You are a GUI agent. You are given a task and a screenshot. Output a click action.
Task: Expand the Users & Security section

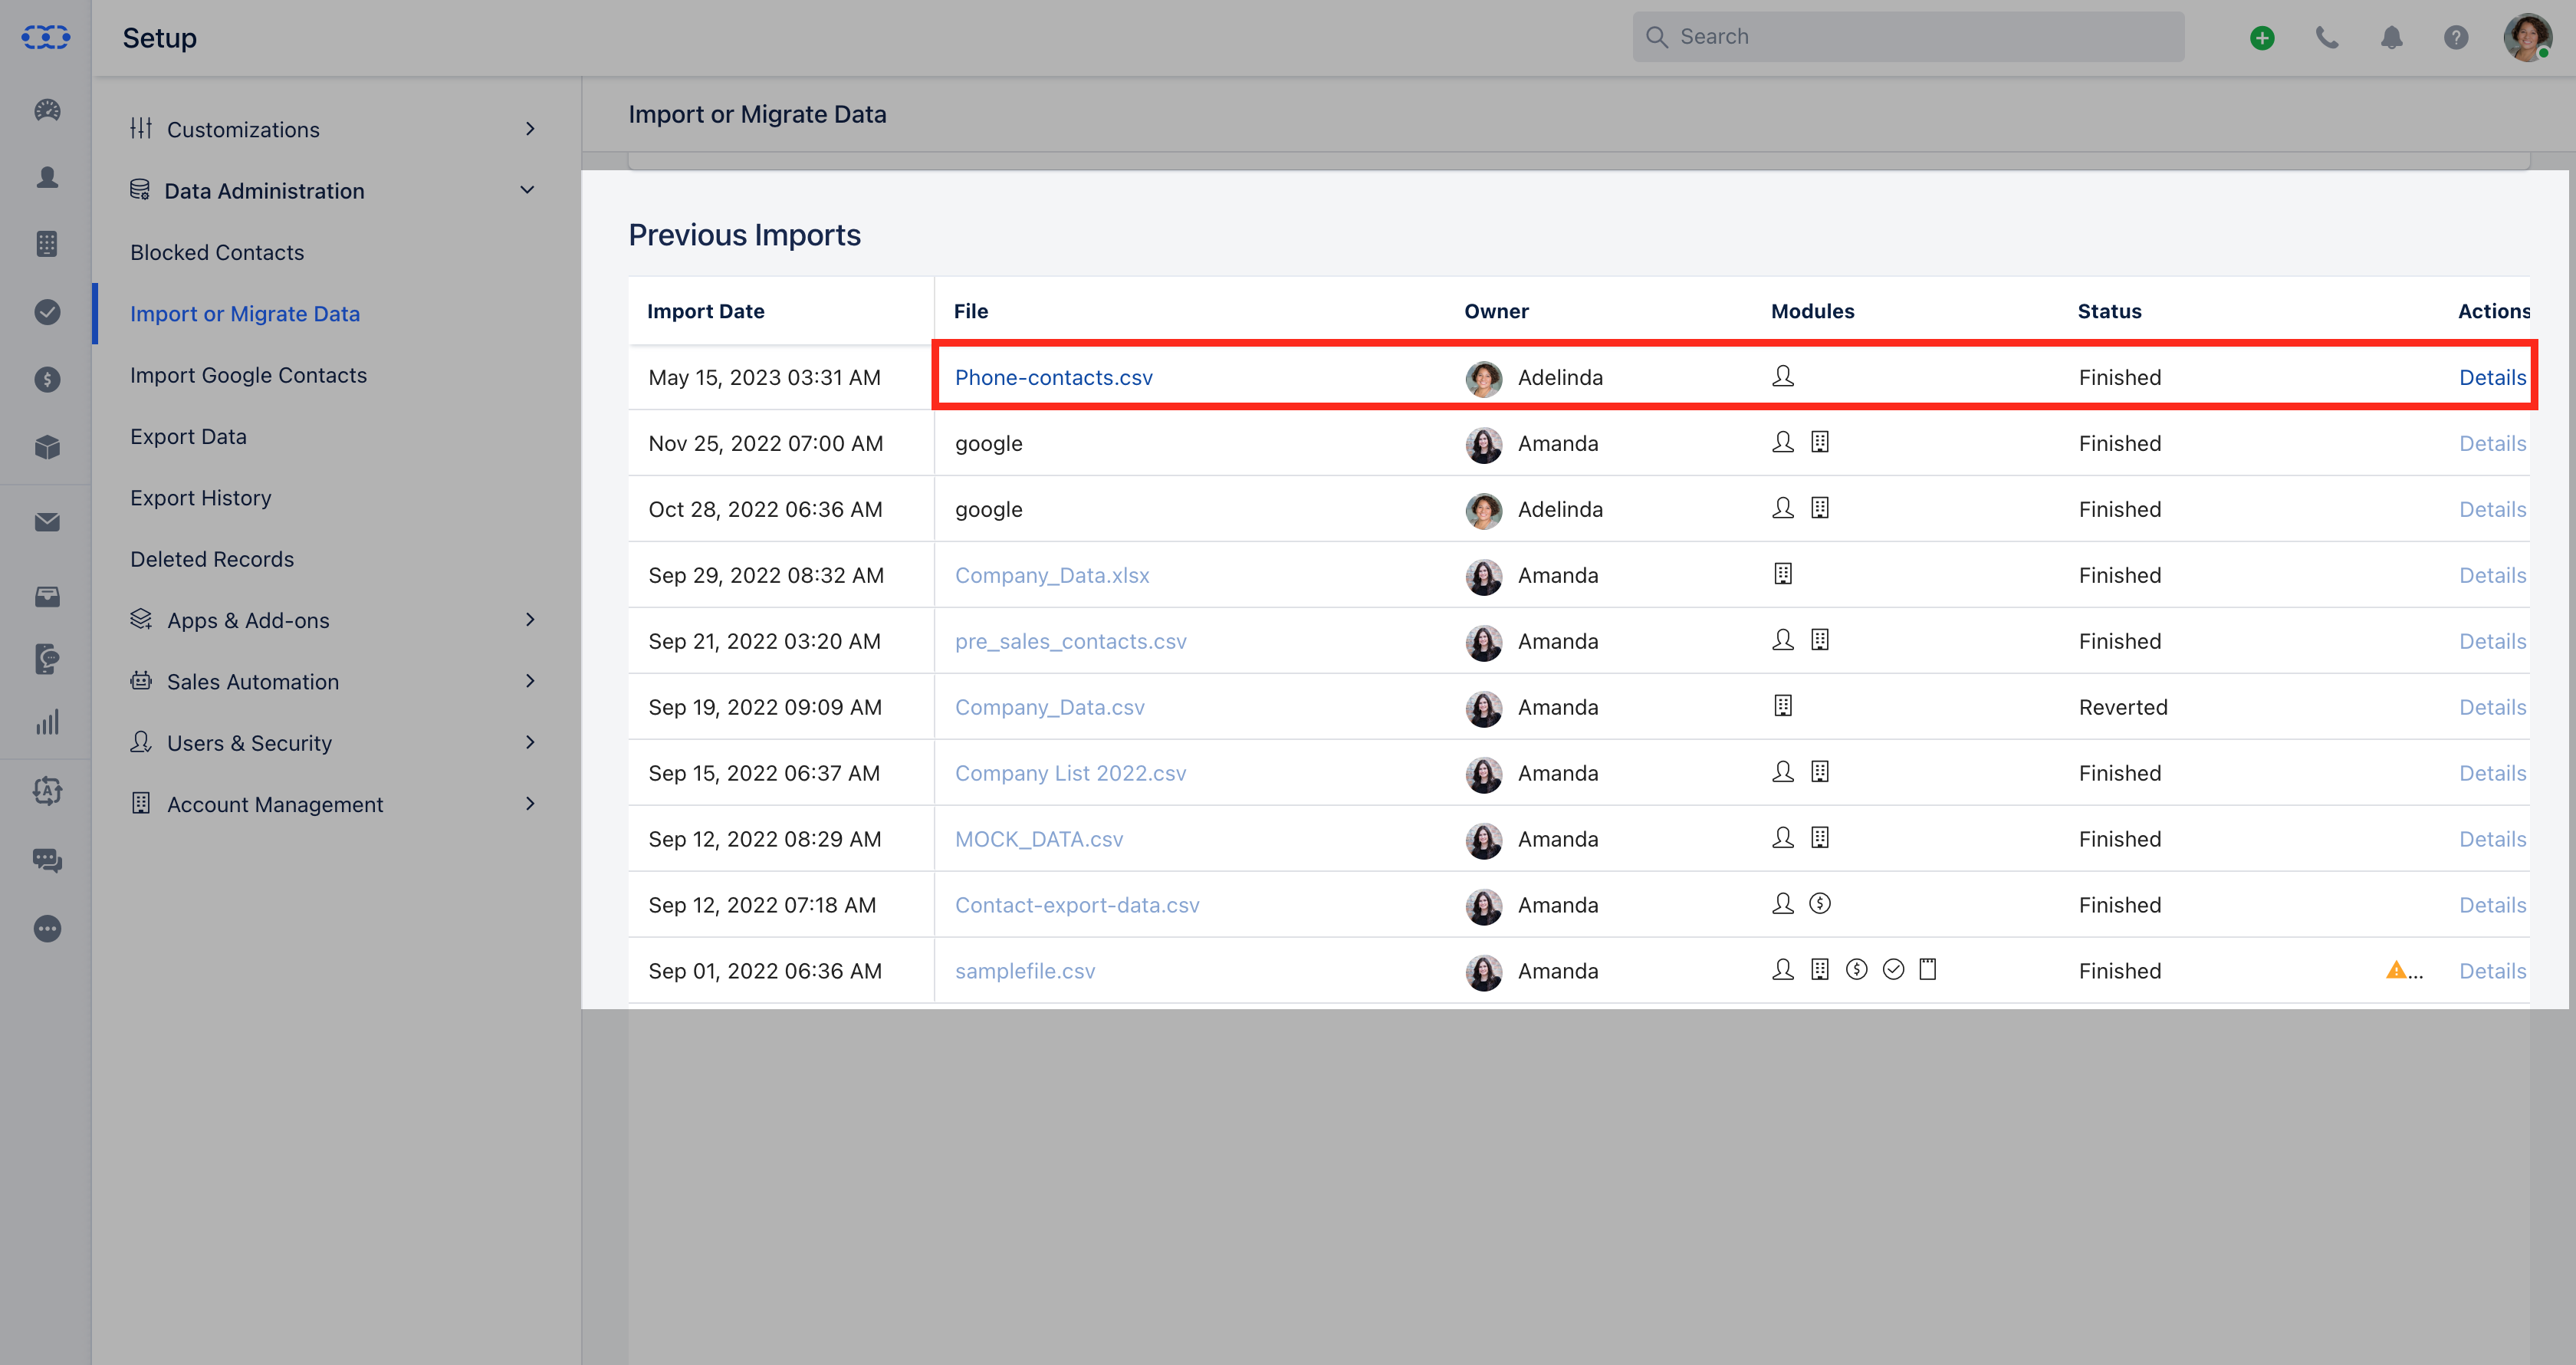[334, 742]
